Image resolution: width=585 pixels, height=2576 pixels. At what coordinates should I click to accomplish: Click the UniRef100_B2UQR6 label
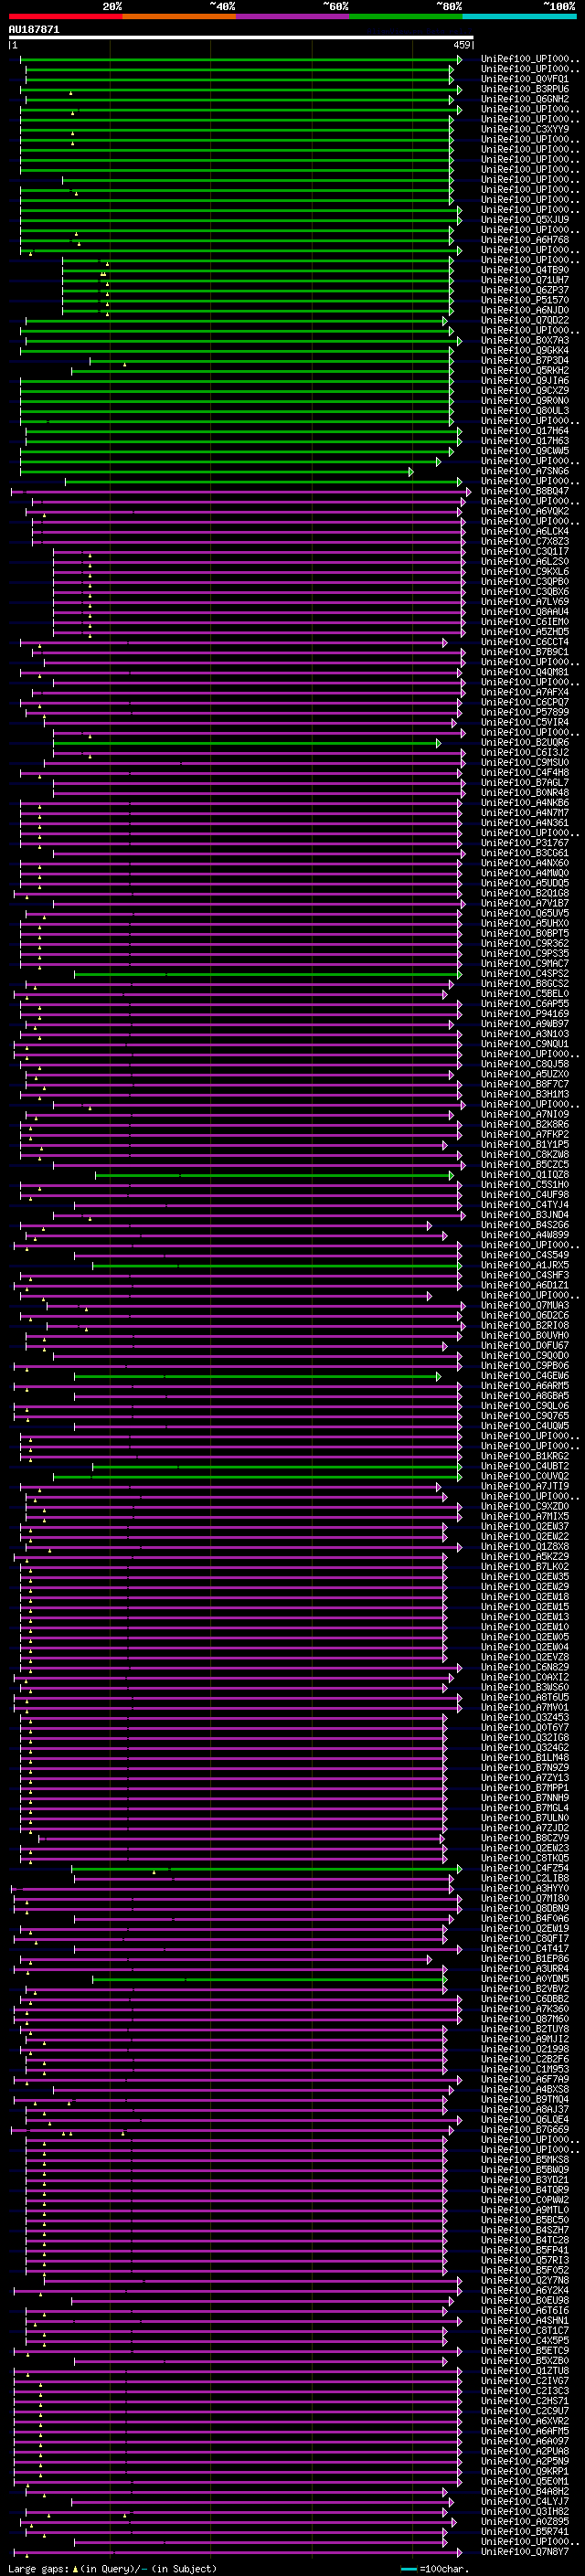[525, 743]
